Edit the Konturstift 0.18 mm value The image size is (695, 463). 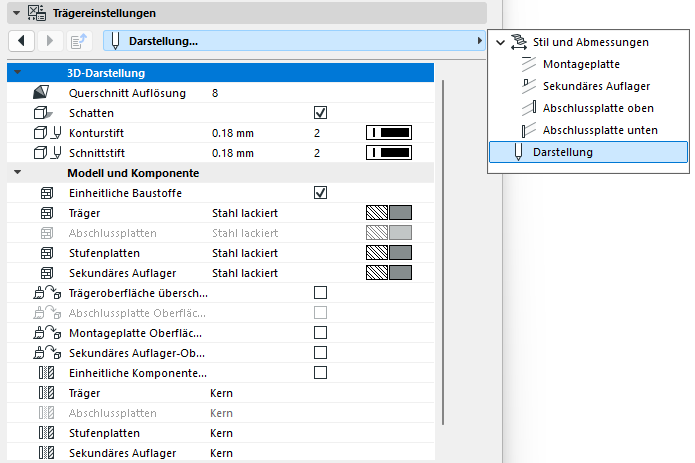[233, 133]
